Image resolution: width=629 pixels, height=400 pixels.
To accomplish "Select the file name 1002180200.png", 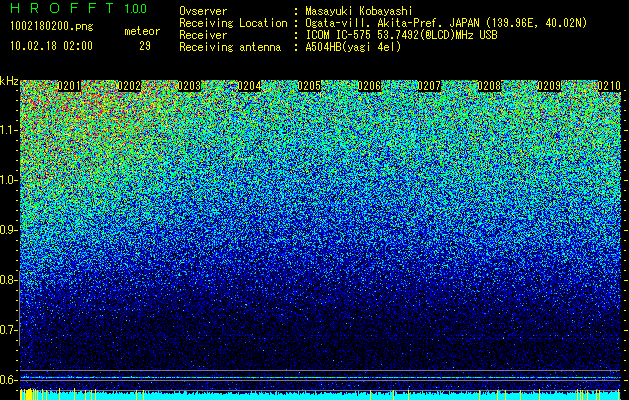I will (51, 27).
